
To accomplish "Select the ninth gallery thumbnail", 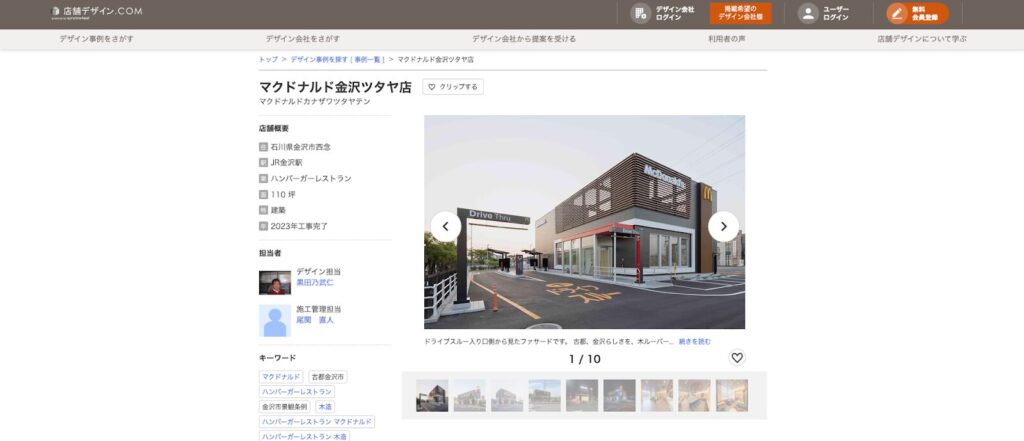I will (x=731, y=395).
